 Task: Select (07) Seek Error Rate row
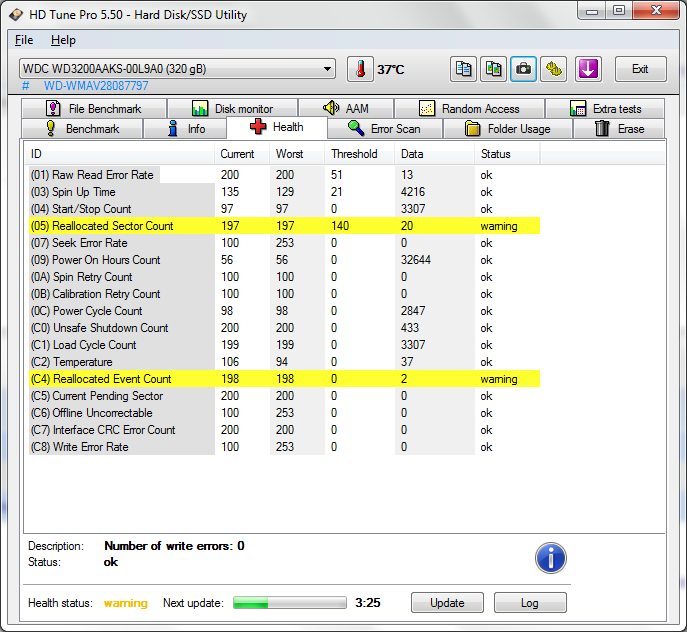pyautogui.click(x=284, y=243)
